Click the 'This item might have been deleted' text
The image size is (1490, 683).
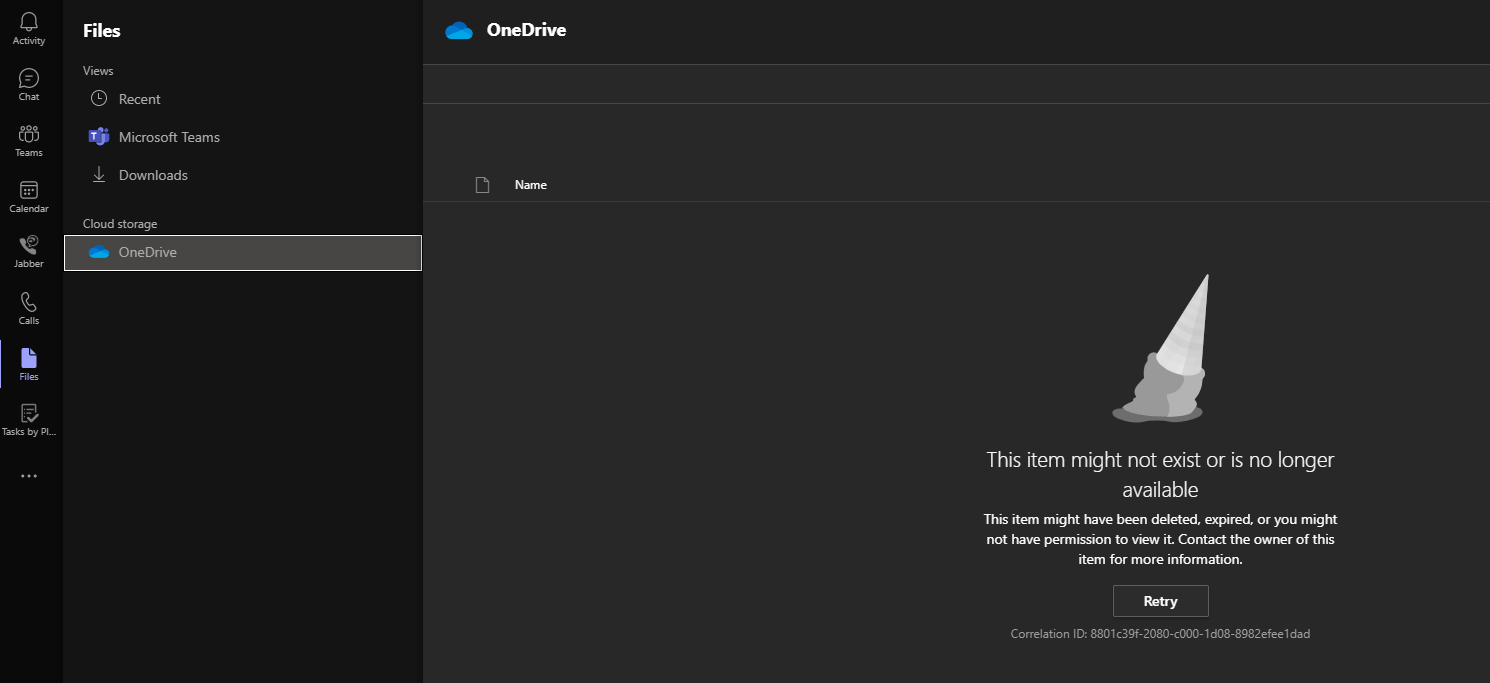tap(1160, 539)
